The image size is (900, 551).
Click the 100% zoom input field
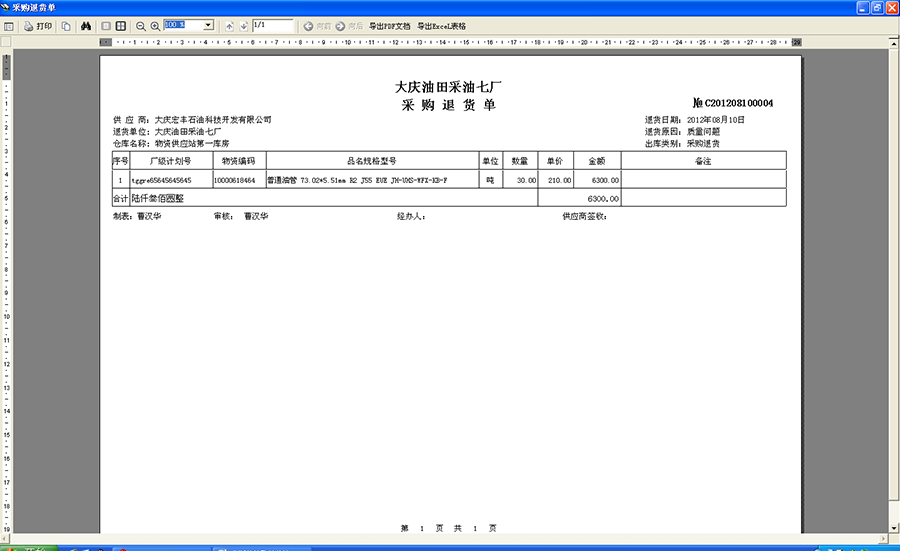pos(184,25)
